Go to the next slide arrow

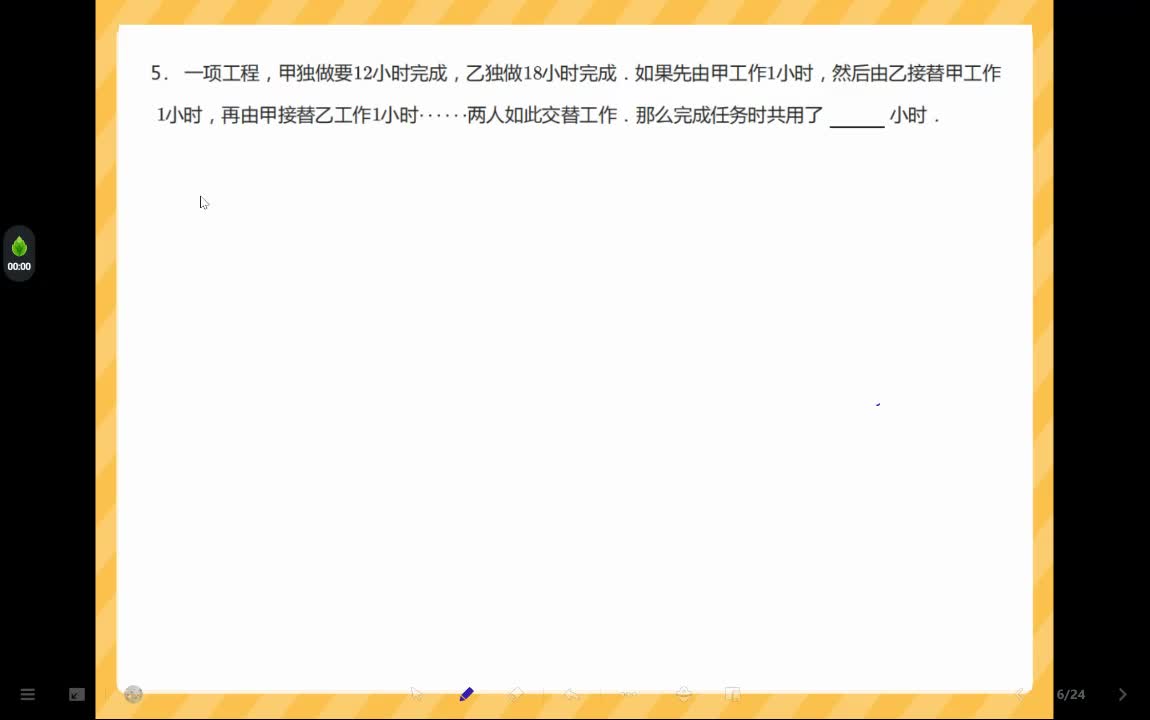coord(1123,694)
